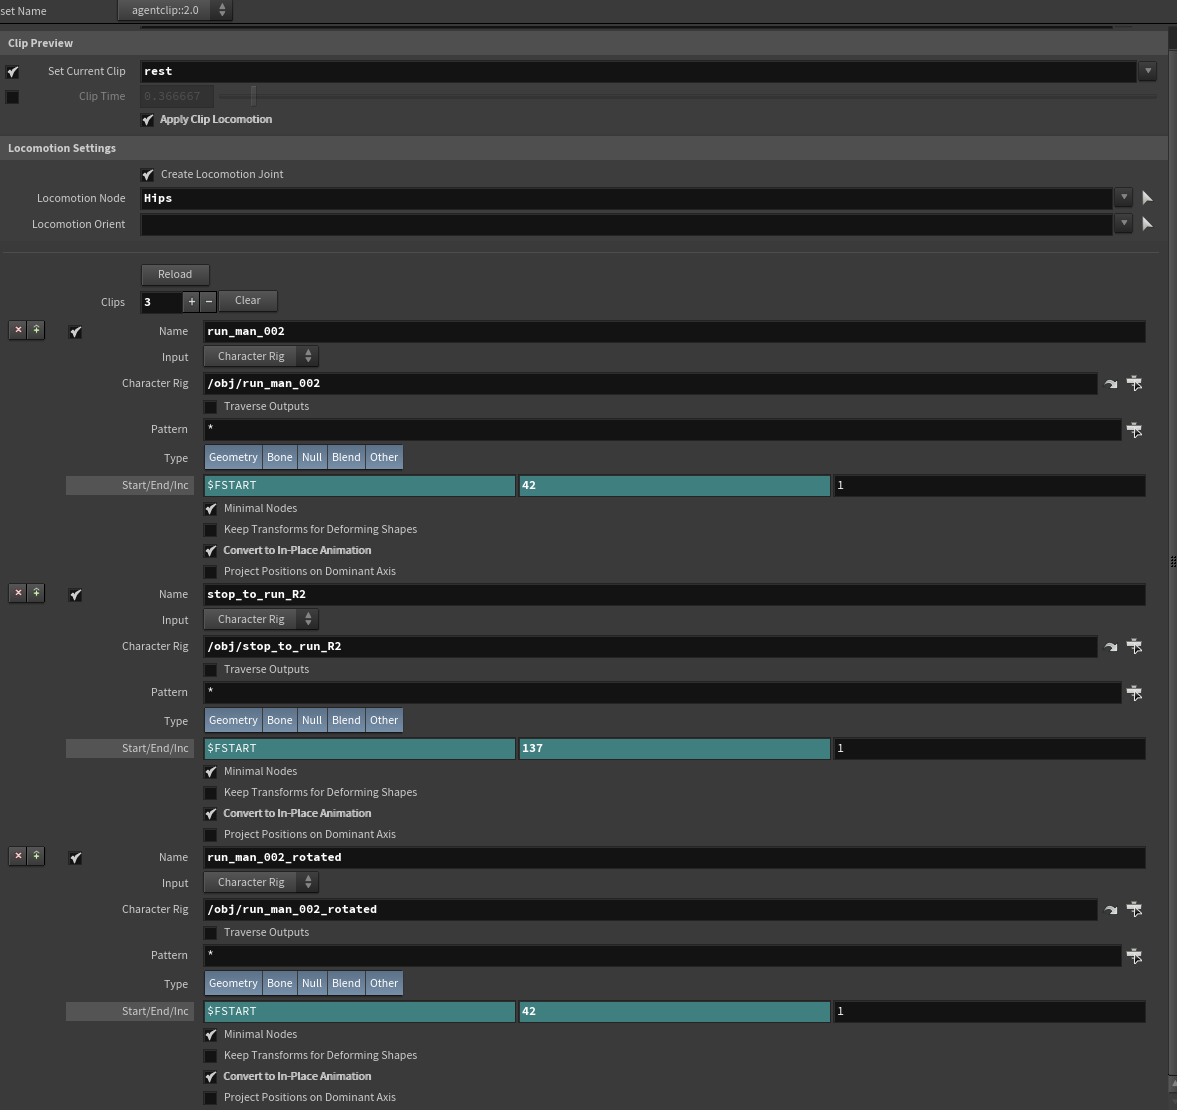This screenshot has width=1177, height=1110.
Task: Jump to the /obj/stop_to_run_R2 operator
Action: [1111, 646]
